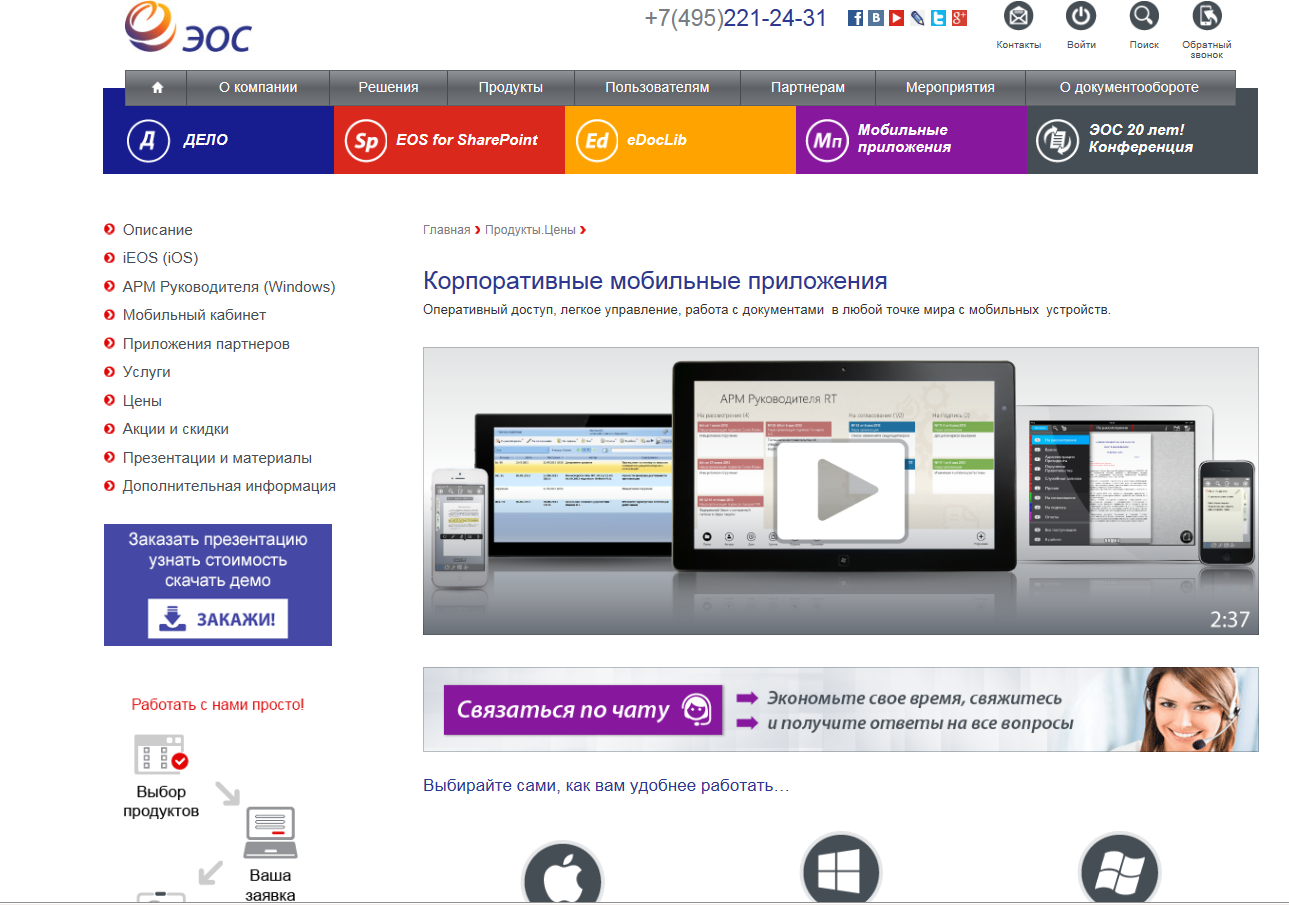
Task: Click the Мп icon for mobile apps
Action: 828,141
